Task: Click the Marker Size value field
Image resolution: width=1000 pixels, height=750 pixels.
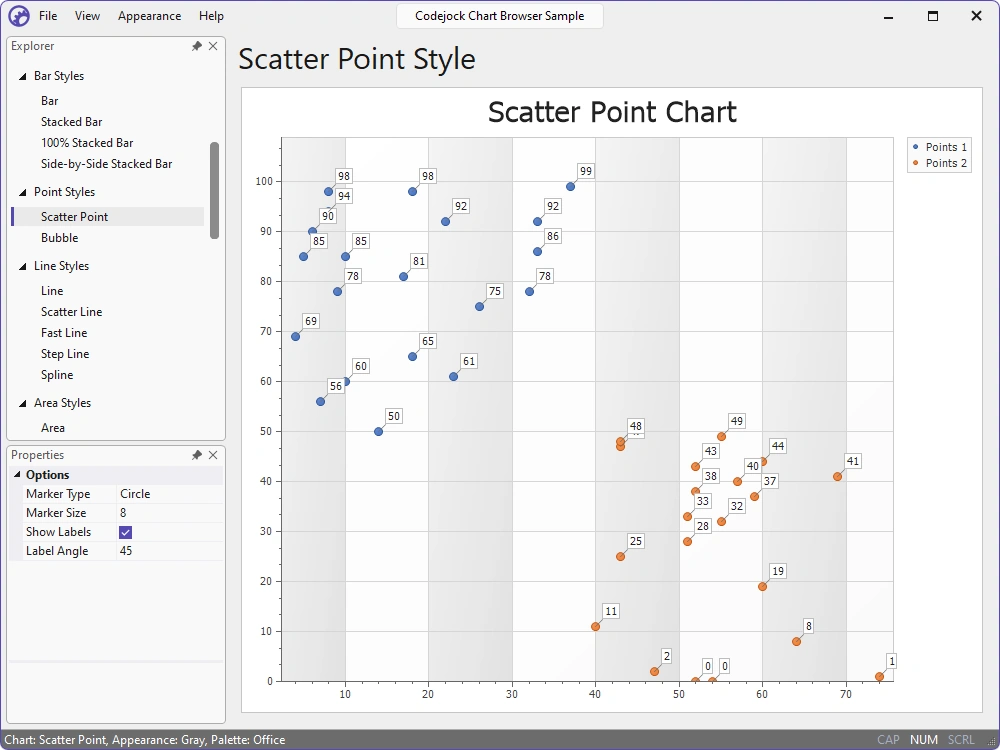Action: 170,513
